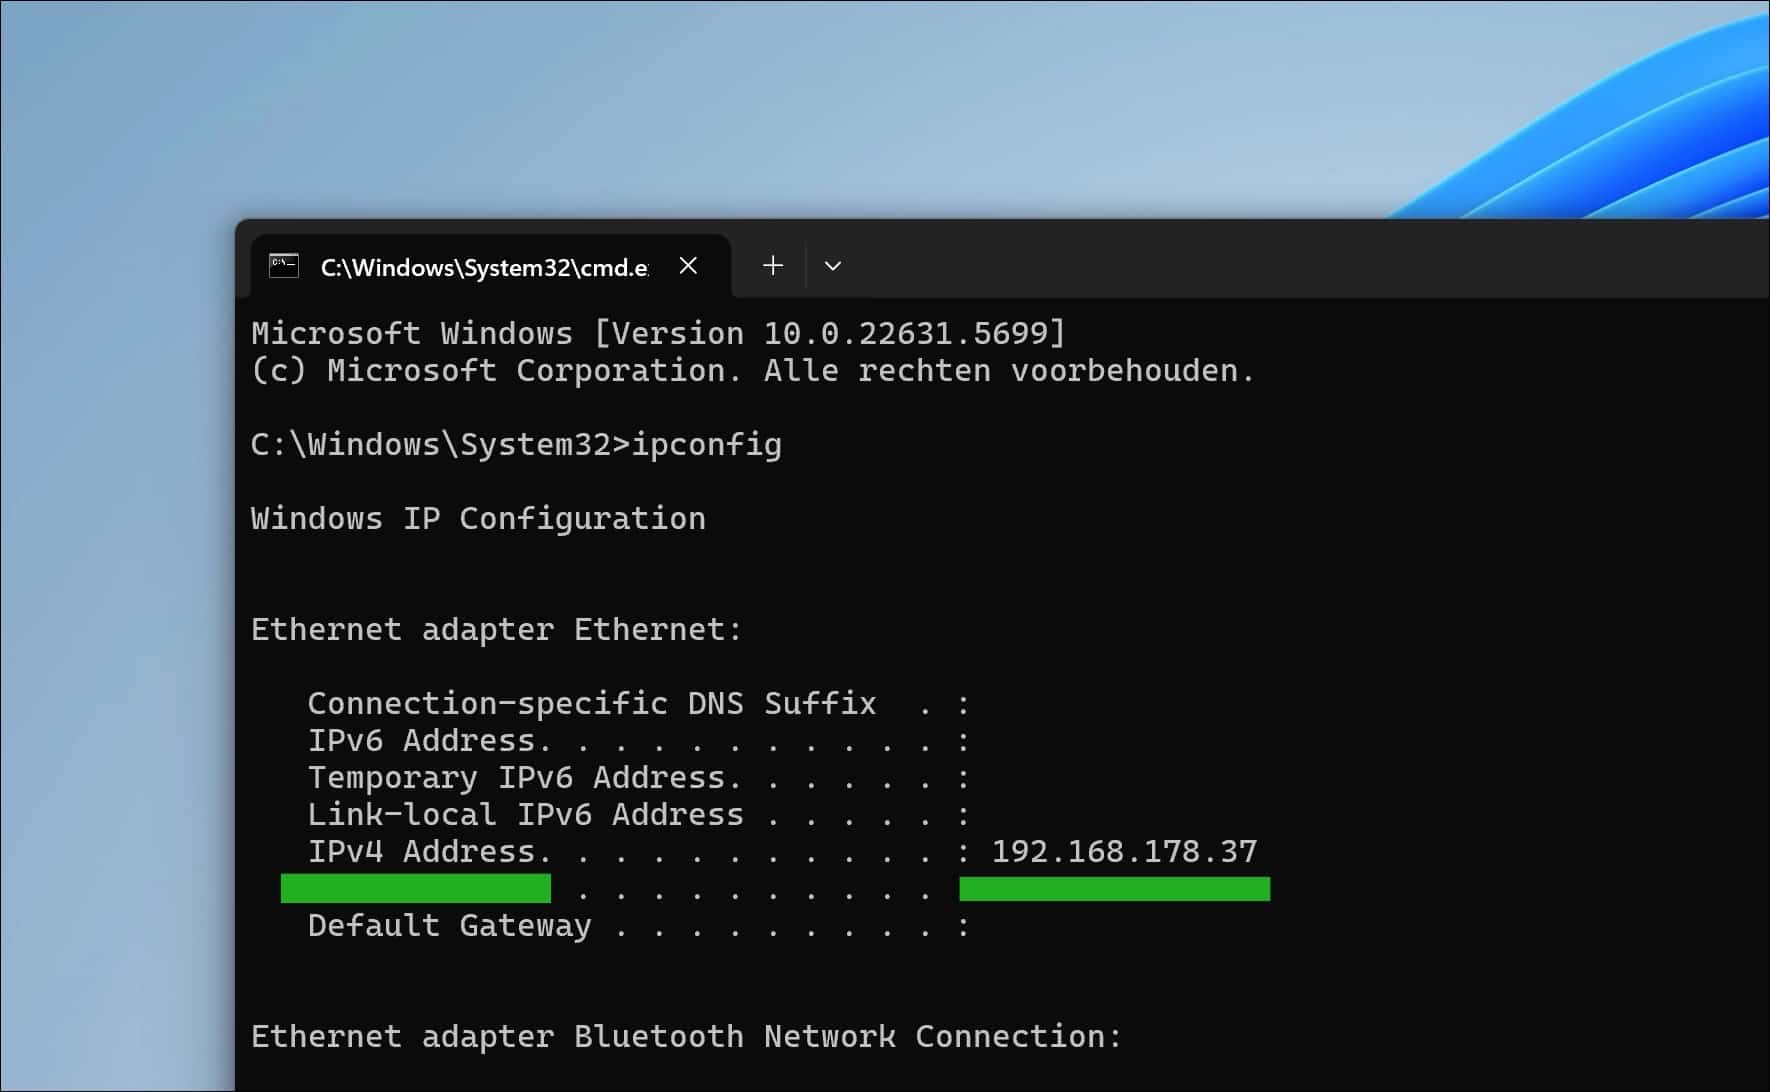The height and width of the screenshot is (1092, 1770).
Task: Click the left green highlighted redaction bar
Action: coord(415,888)
